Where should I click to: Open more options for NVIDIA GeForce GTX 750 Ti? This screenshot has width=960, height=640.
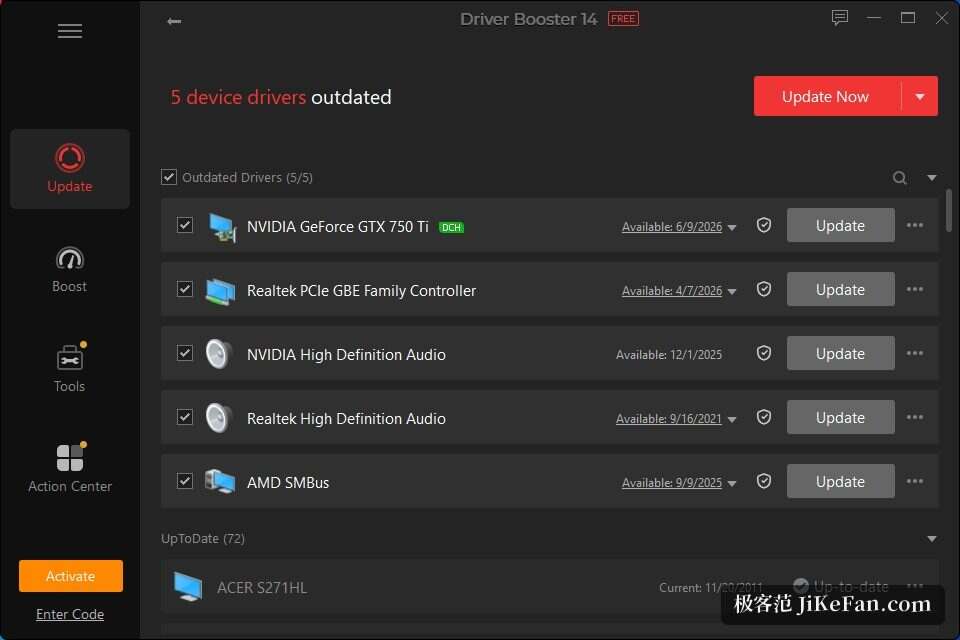(x=915, y=225)
